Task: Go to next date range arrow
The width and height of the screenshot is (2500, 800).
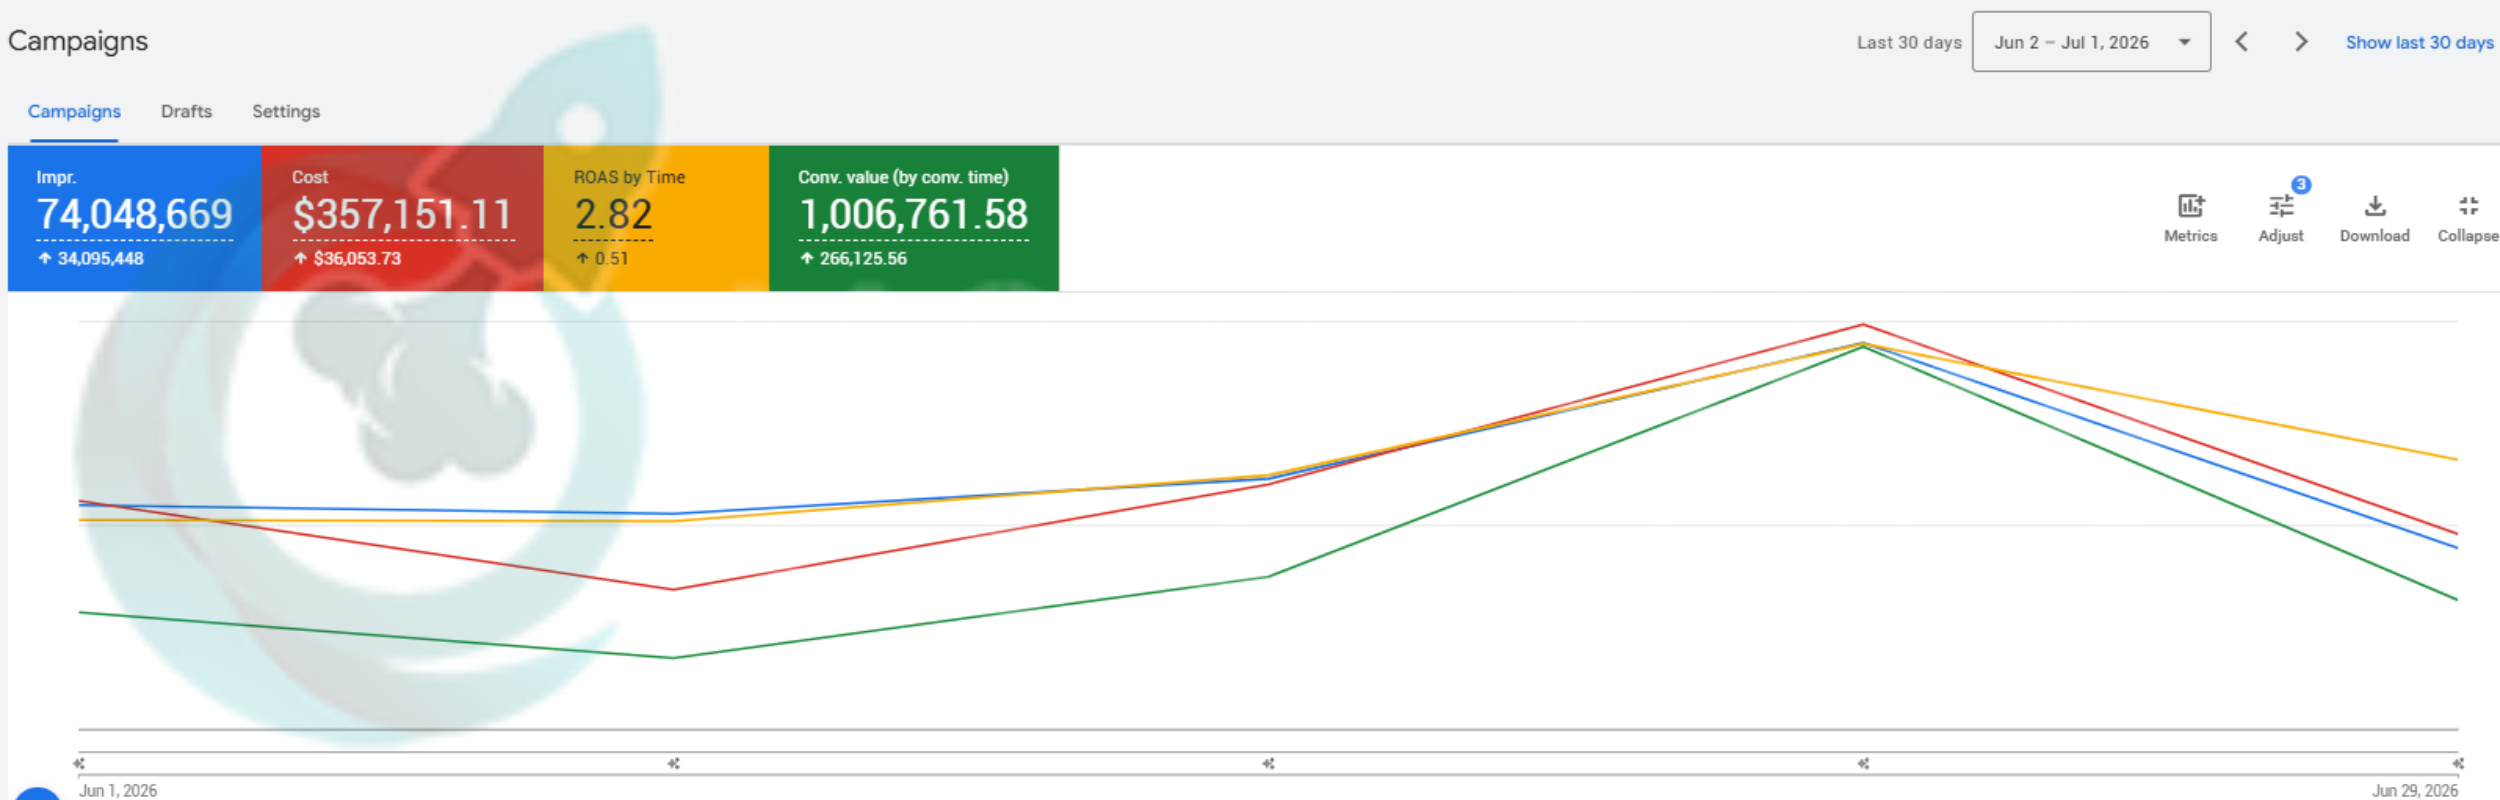Action: coord(2301,41)
